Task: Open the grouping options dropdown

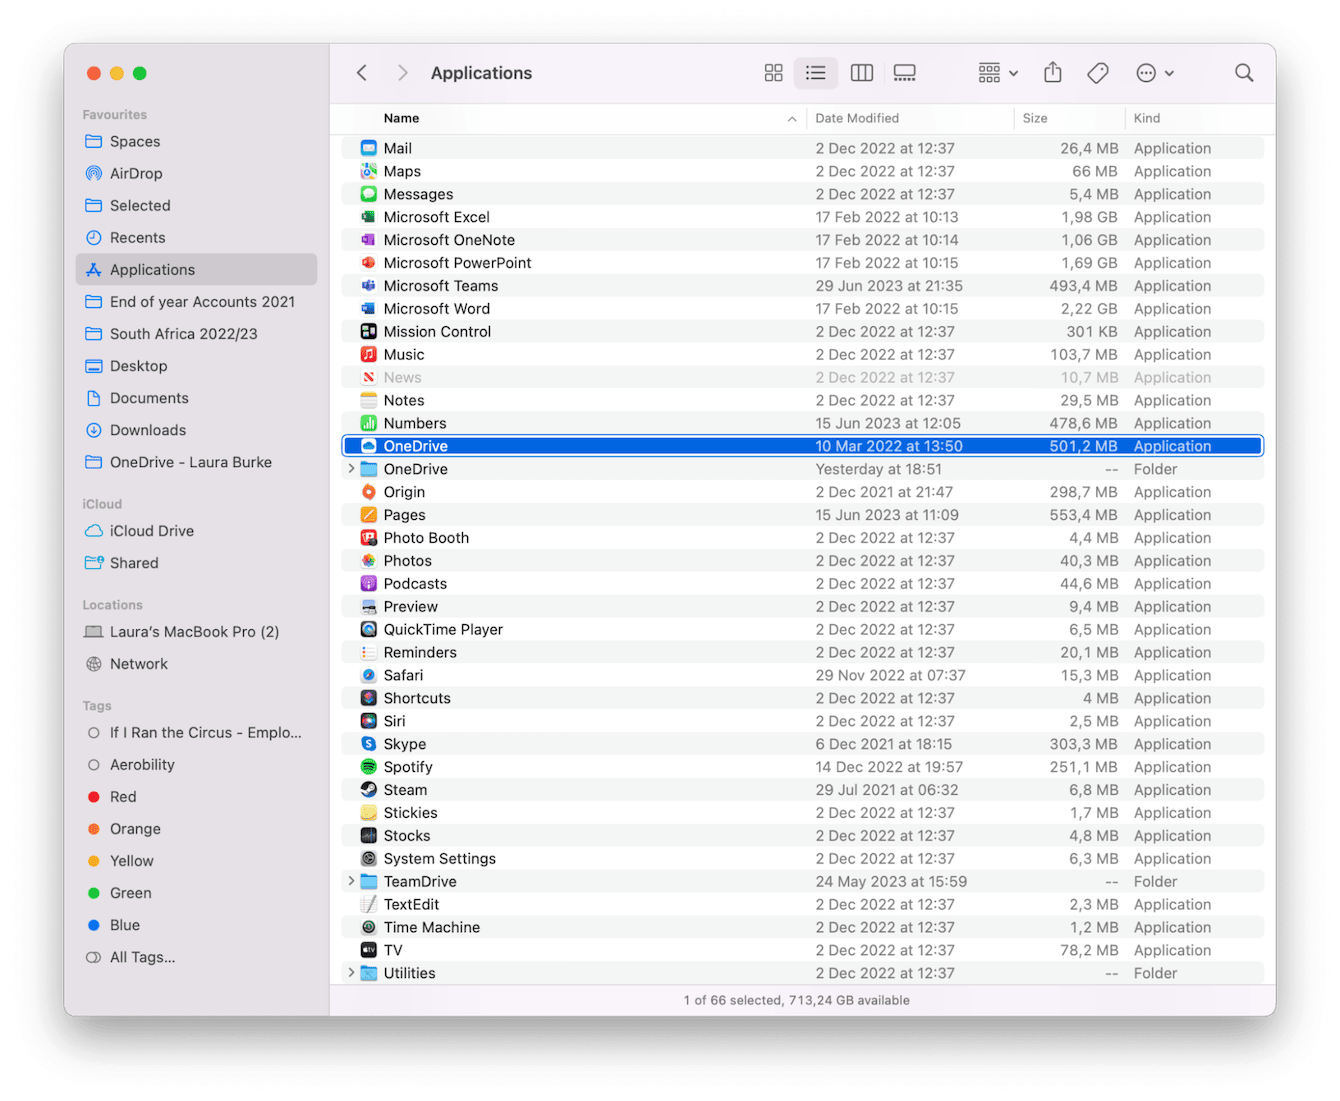Action: (996, 72)
